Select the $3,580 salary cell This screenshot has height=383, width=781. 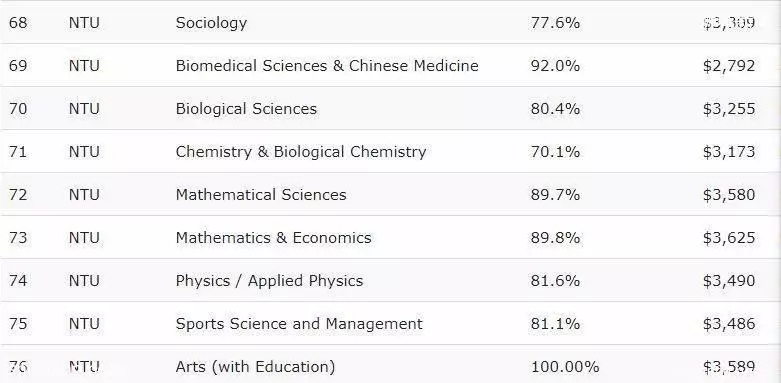729,195
